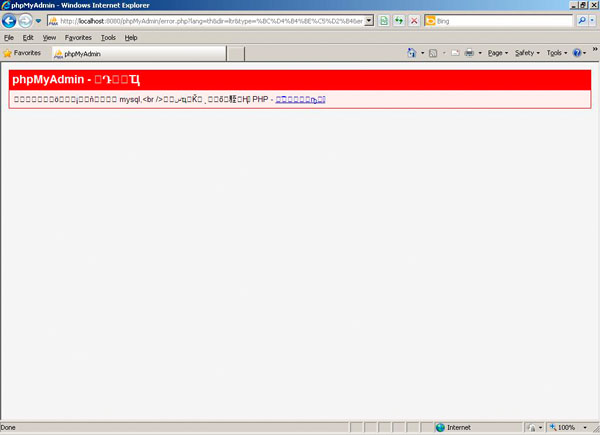The image size is (600, 435).
Task: Click the 100% zoom level button
Action: (562, 427)
